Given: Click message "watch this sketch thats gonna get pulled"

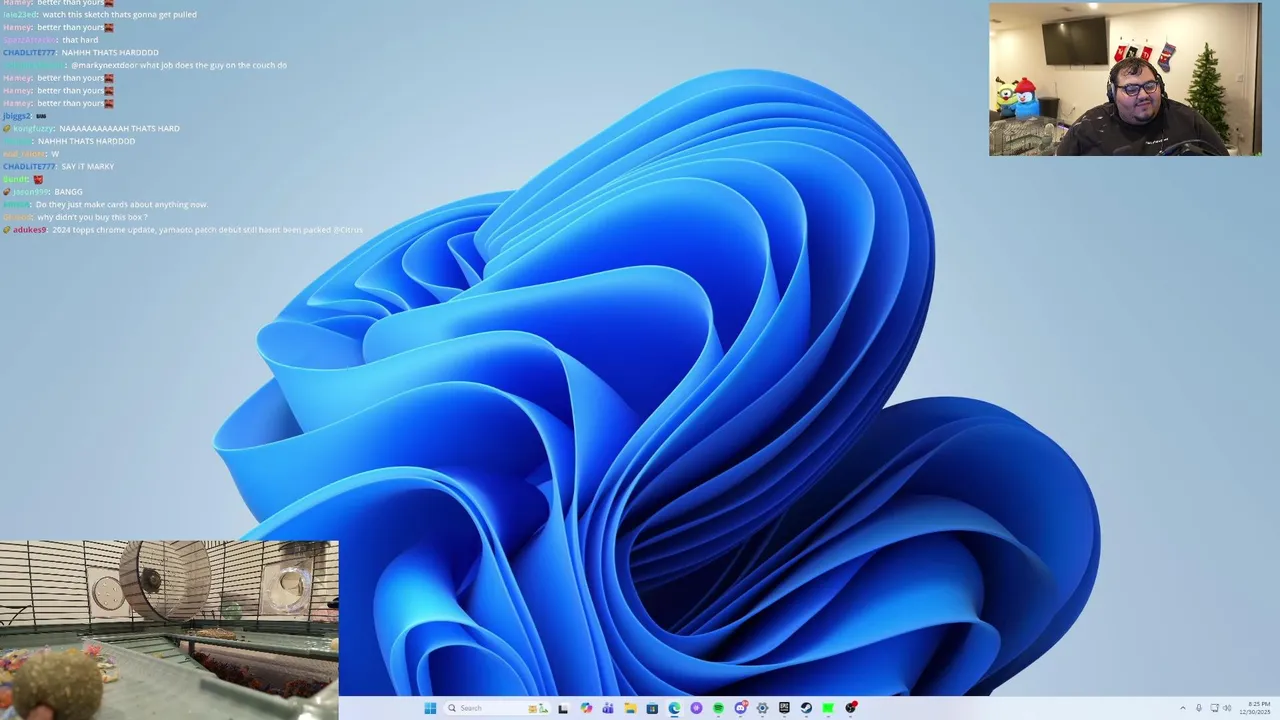Looking at the screenshot, I should pos(119,15).
